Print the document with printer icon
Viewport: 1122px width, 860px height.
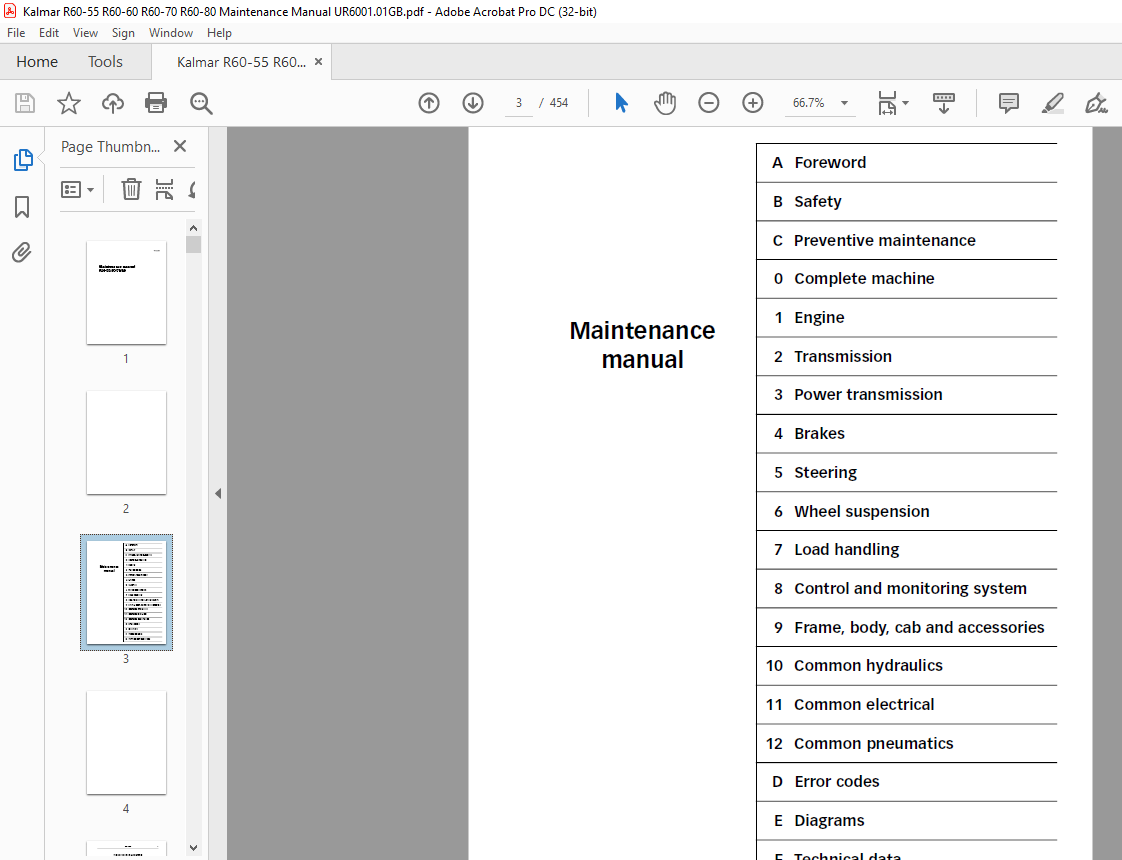tap(156, 103)
